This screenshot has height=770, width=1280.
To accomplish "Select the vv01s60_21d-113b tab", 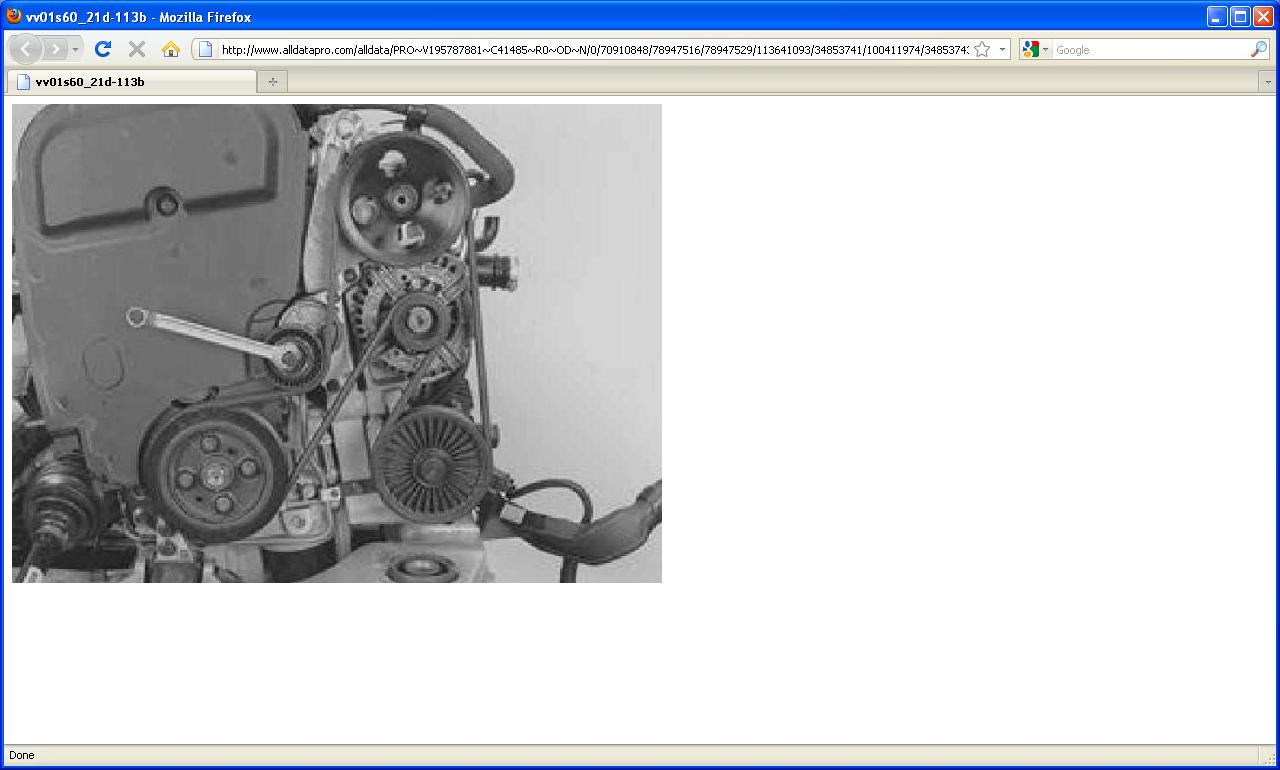I will (x=131, y=82).
